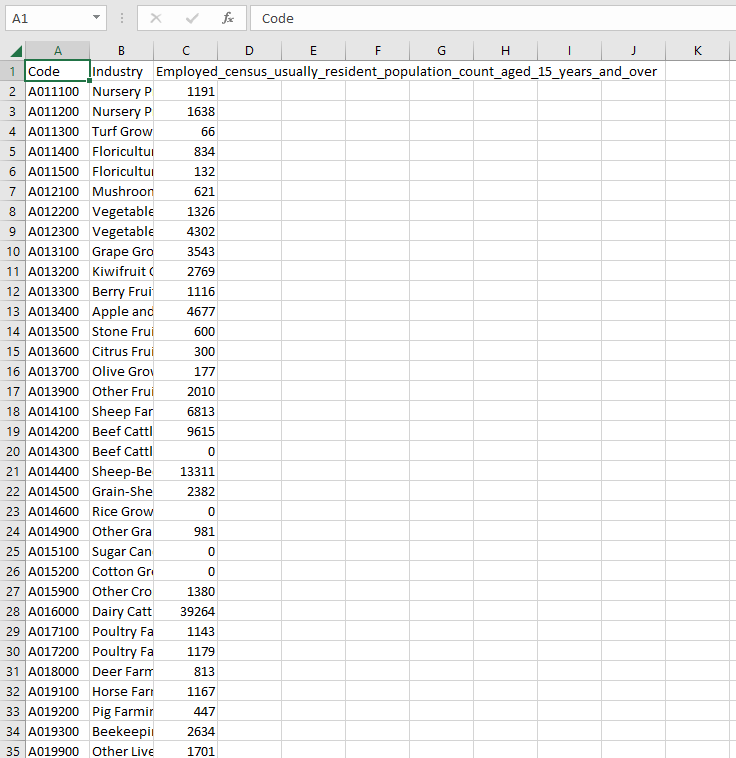Click the Kiwifruit industry cell

pos(121,271)
